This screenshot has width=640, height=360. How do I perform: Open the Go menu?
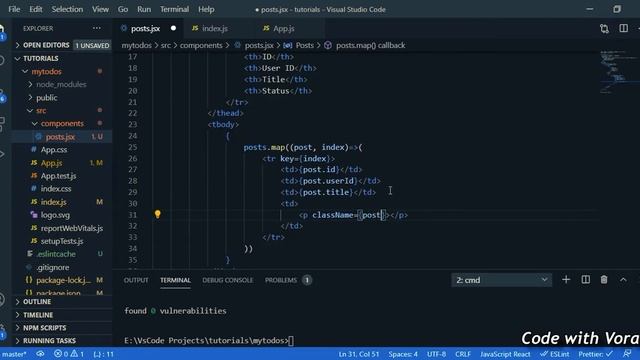pyautogui.click(x=122, y=9)
